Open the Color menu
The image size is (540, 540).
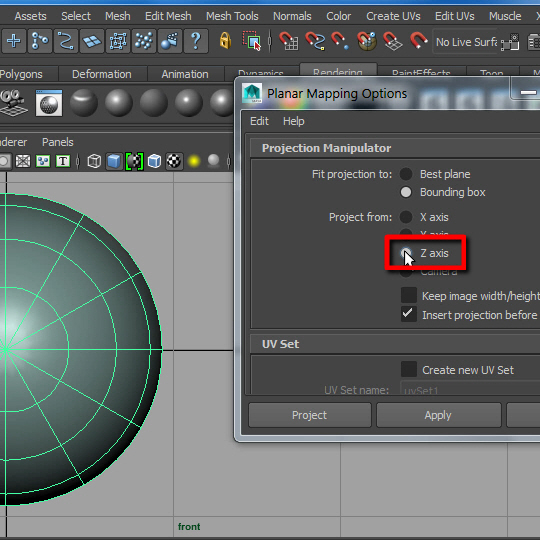coord(339,16)
